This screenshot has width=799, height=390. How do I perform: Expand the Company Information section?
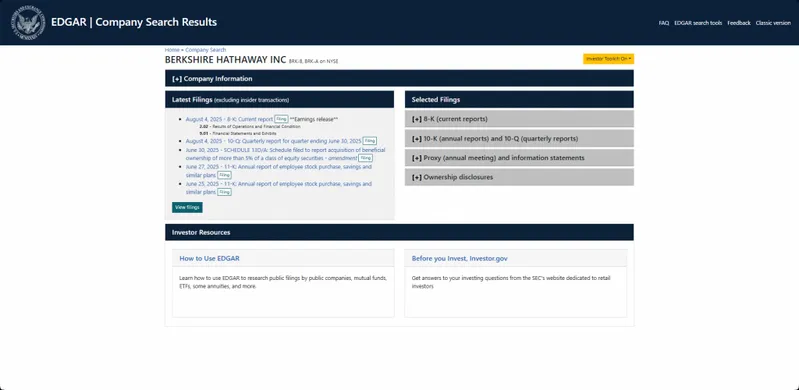tap(399, 79)
